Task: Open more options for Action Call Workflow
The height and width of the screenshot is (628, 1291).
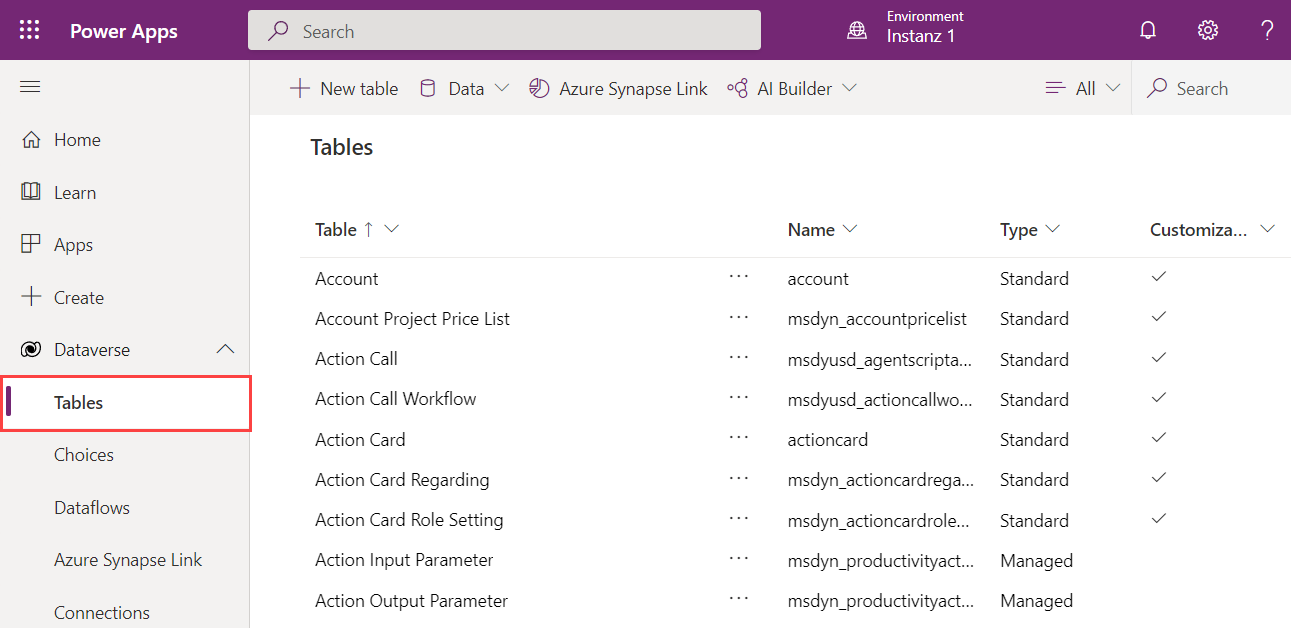Action: 739,398
